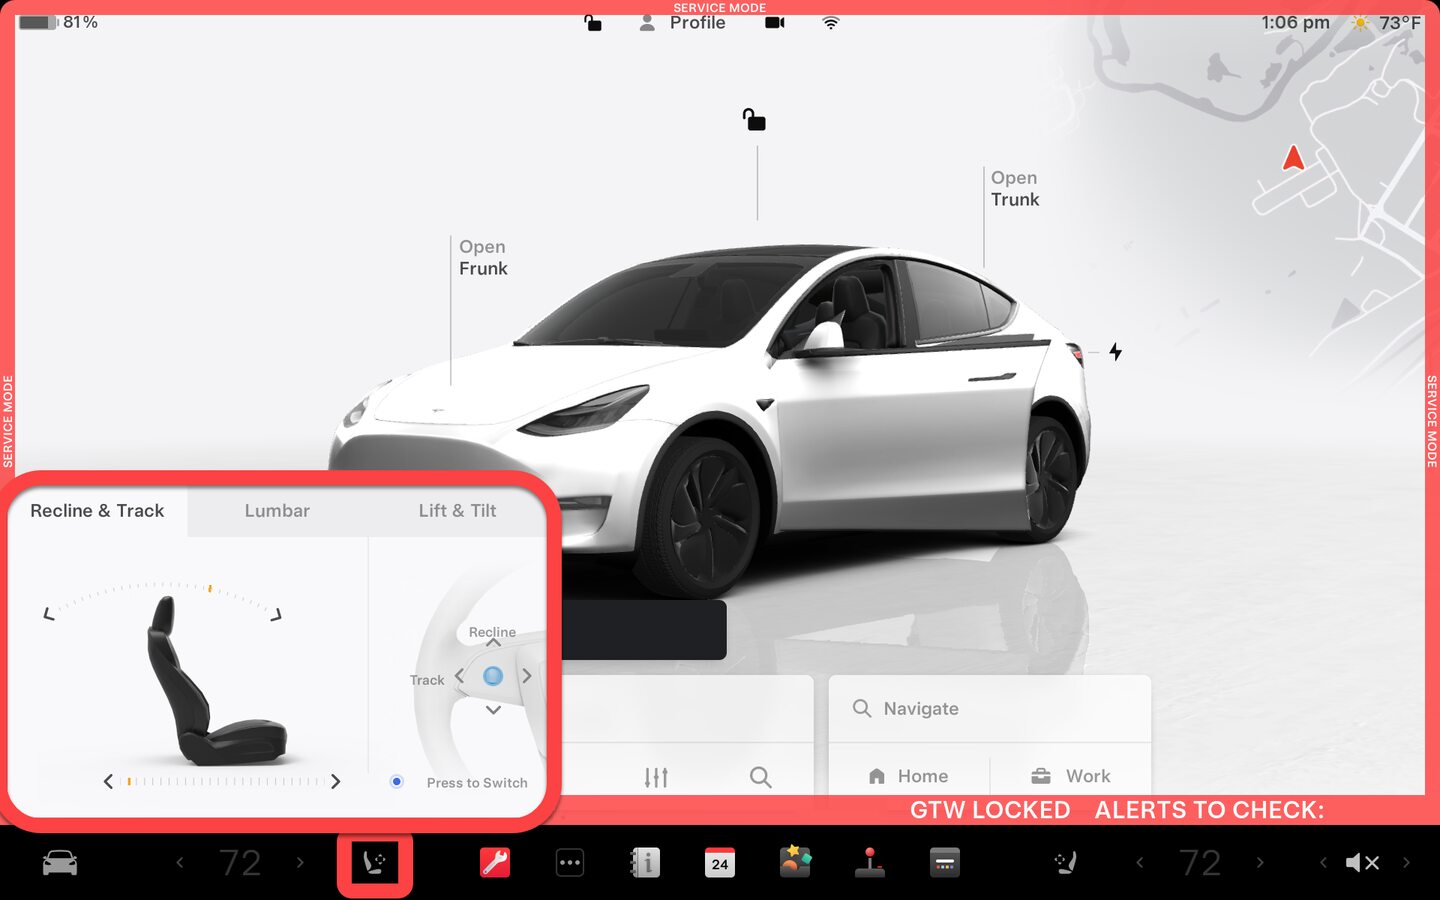Switch to the Lumbar tab
Image resolution: width=1440 pixels, height=900 pixels.
point(277,511)
